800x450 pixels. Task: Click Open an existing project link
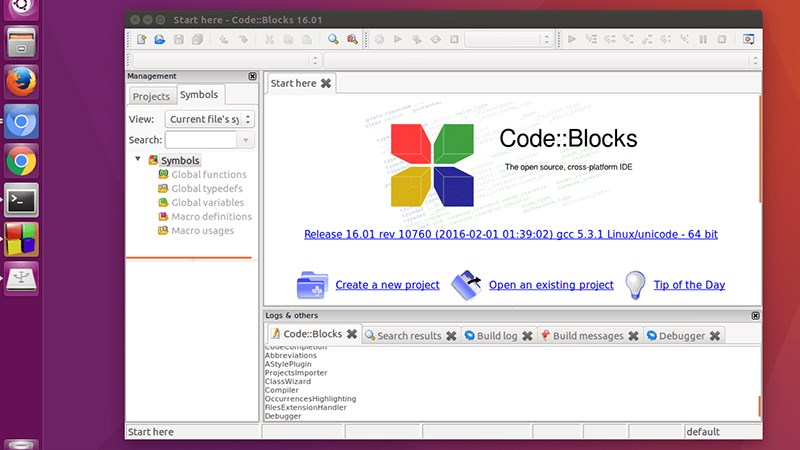click(x=551, y=285)
